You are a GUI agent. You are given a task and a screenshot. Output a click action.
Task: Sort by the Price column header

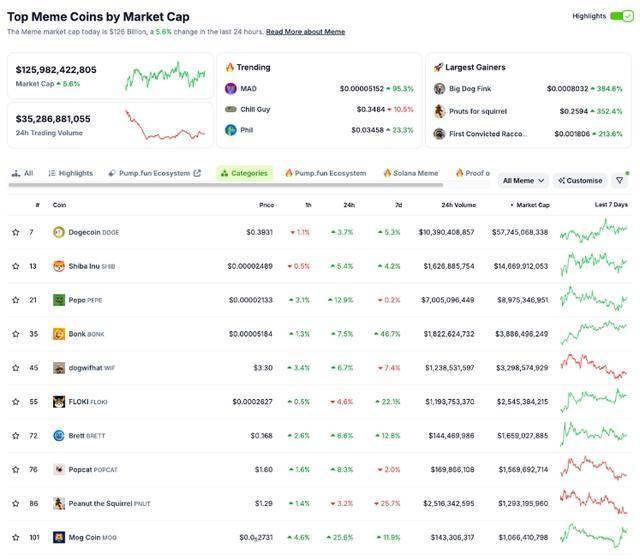[267, 205]
